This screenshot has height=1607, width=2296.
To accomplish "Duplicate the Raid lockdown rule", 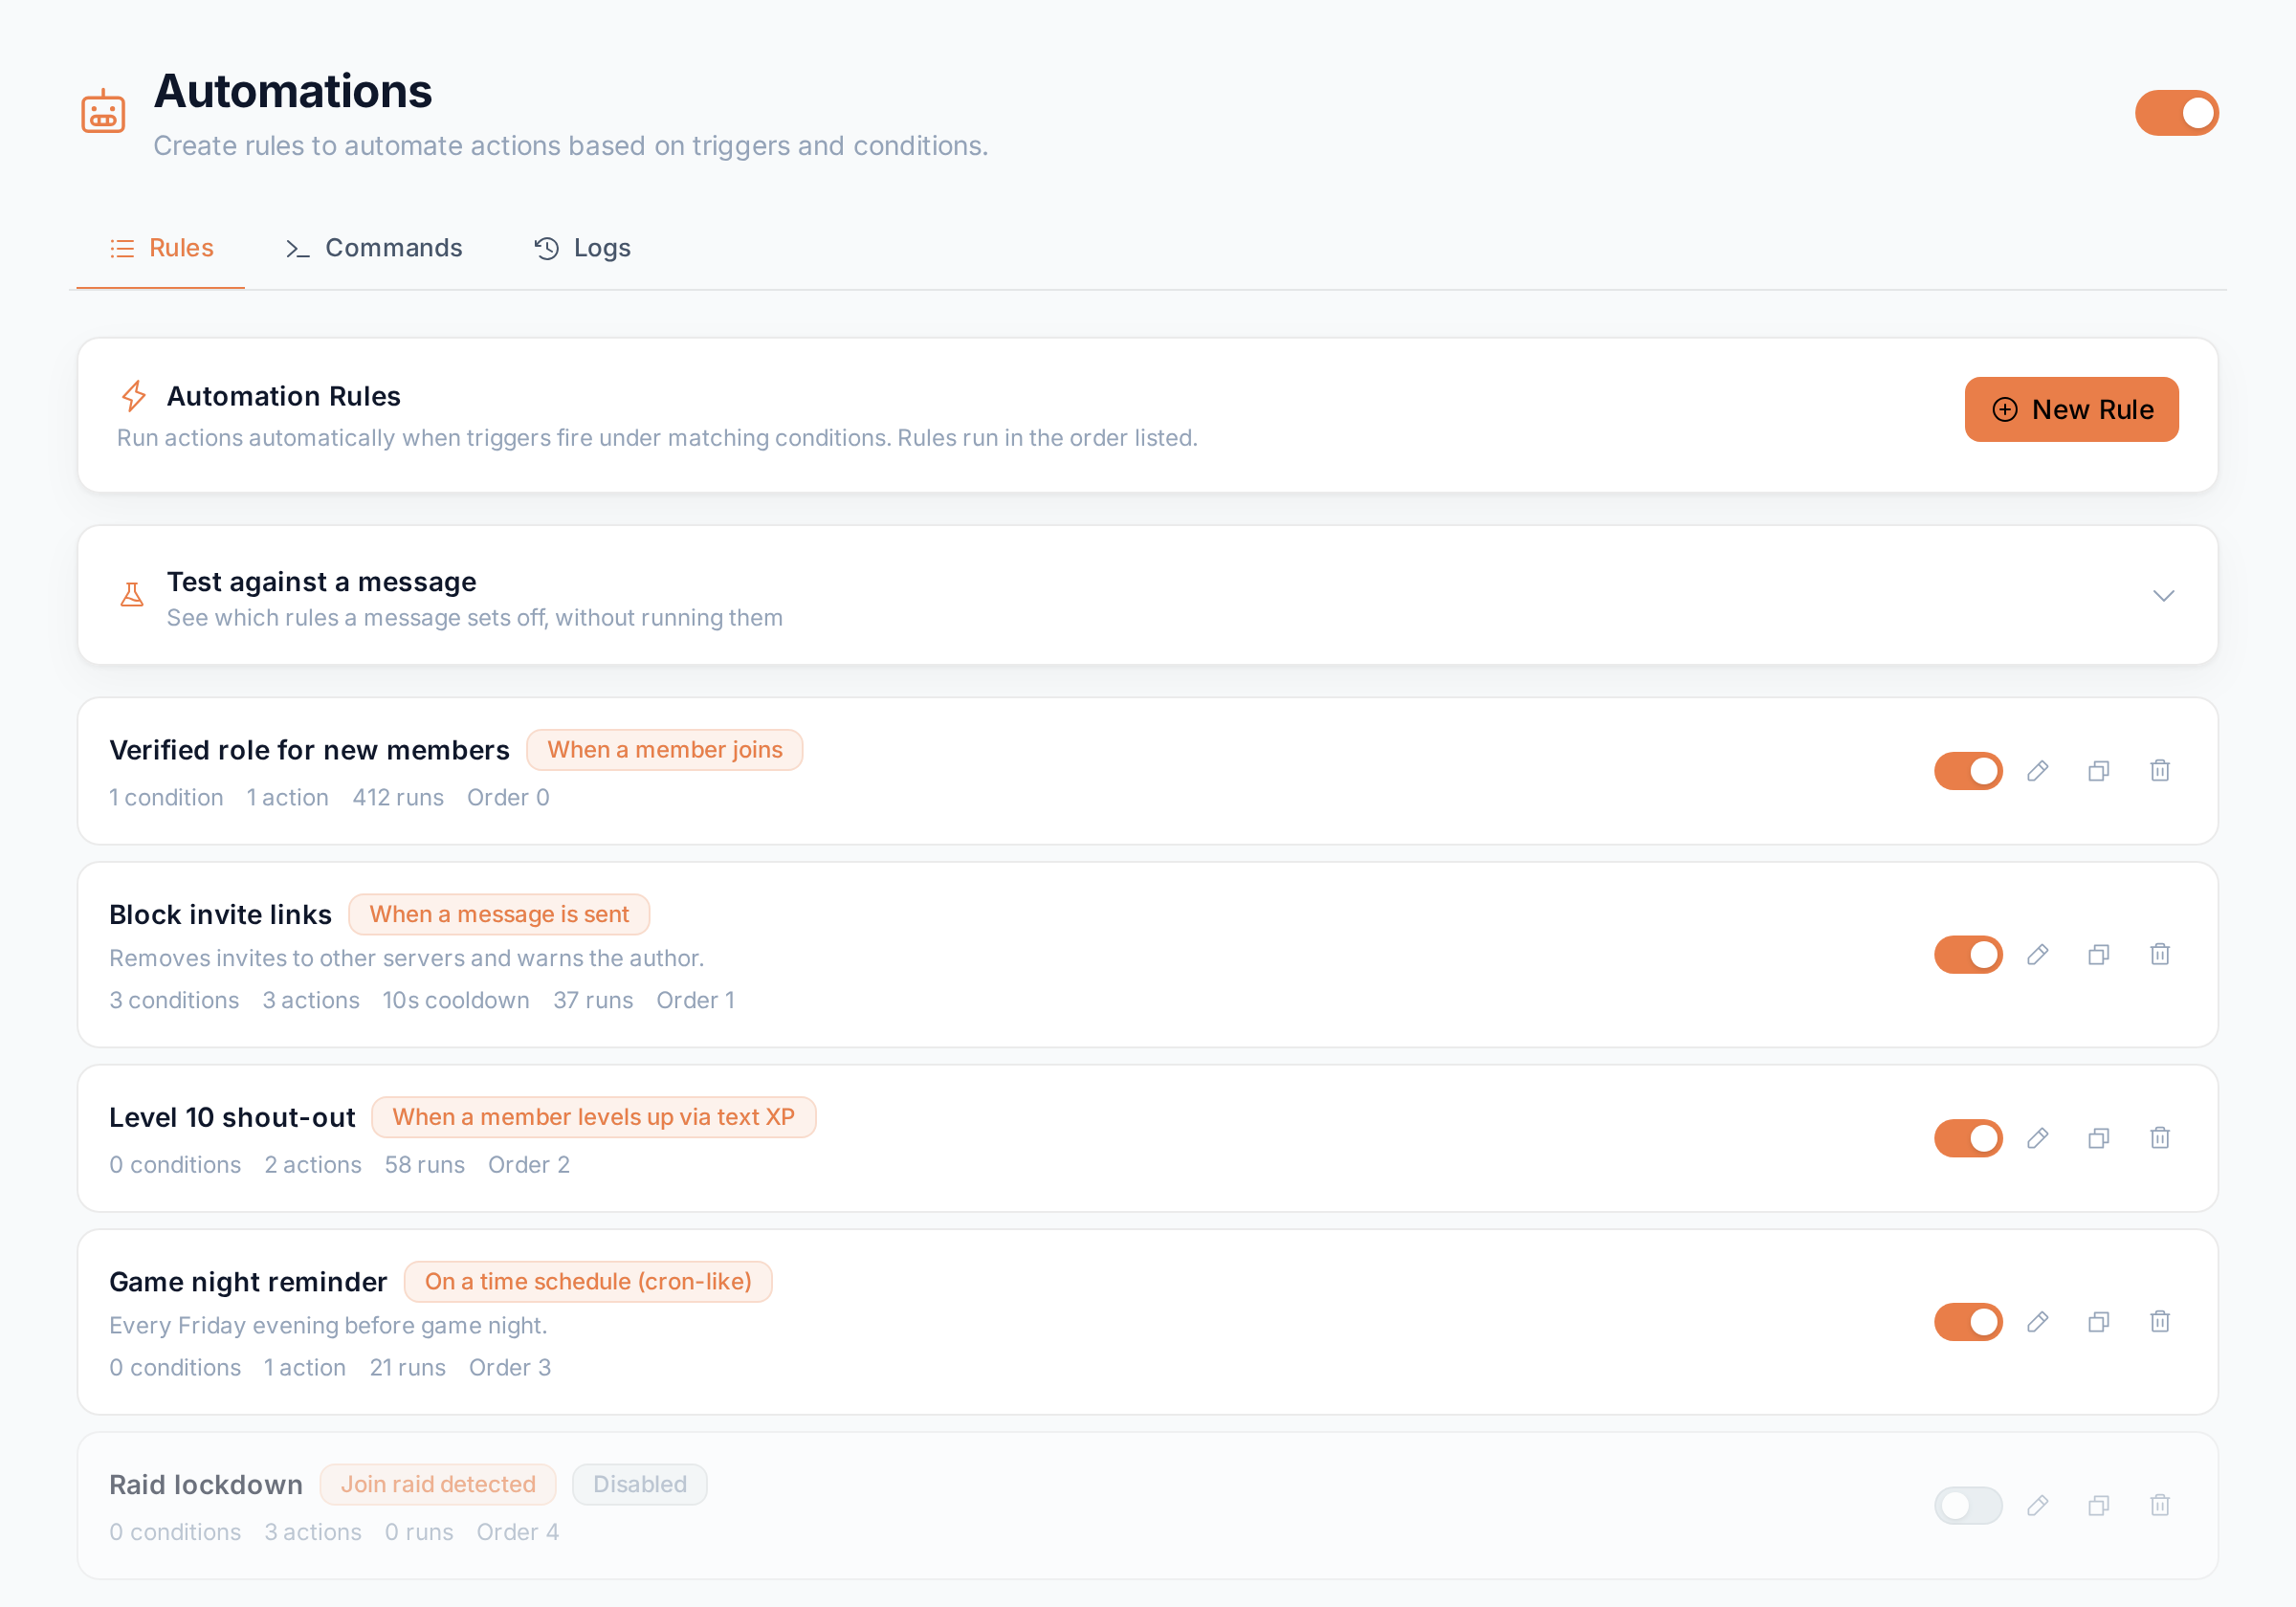I will click(2098, 1505).
